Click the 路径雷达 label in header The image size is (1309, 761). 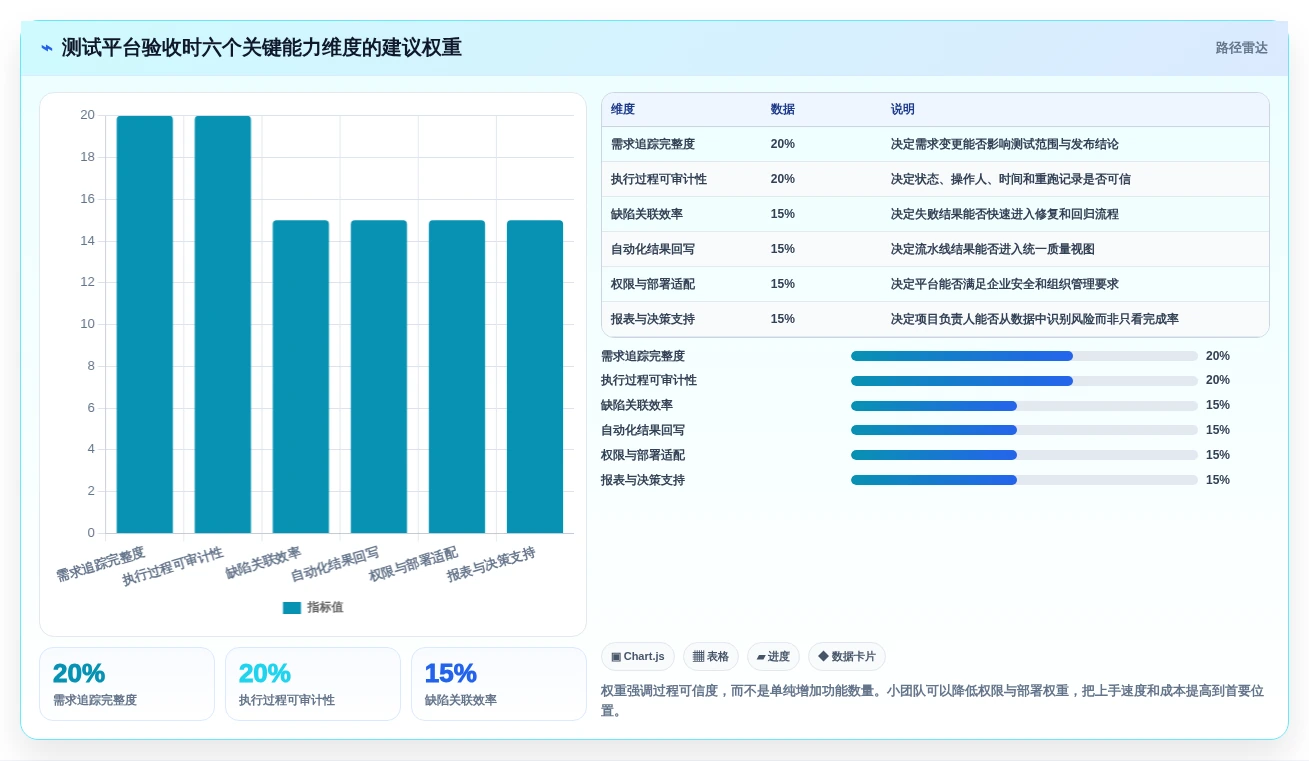pos(1241,48)
